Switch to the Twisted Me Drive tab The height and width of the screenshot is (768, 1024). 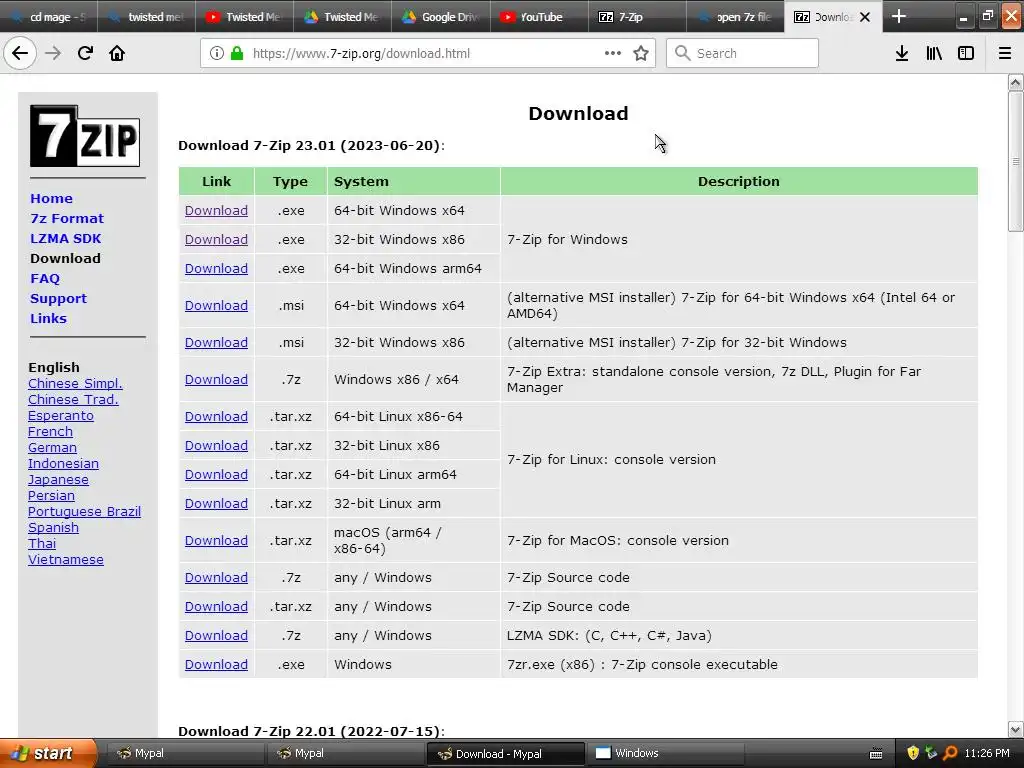pos(342,17)
